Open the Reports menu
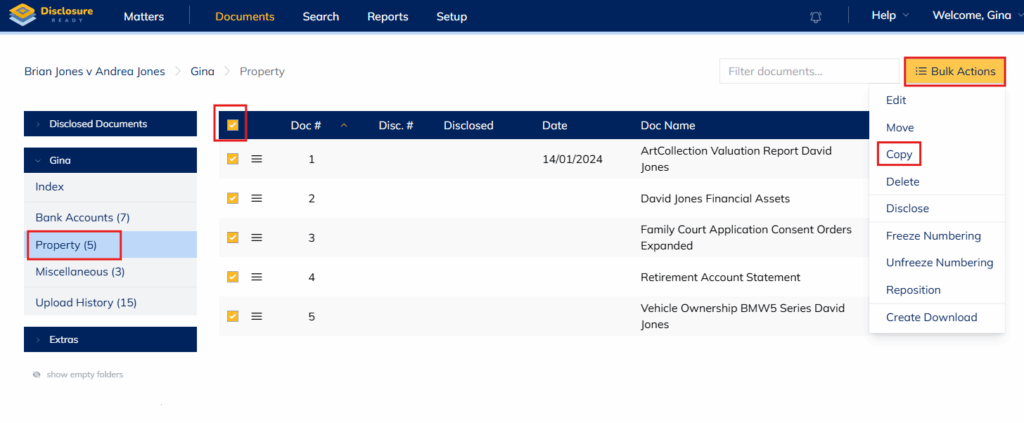1024x423 pixels. pos(387,17)
